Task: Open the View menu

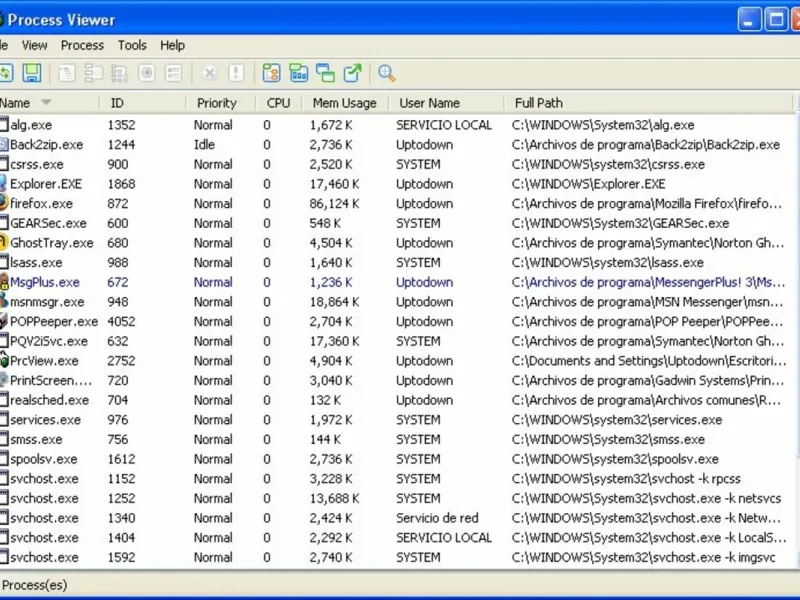Action: [x=34, y=45]
